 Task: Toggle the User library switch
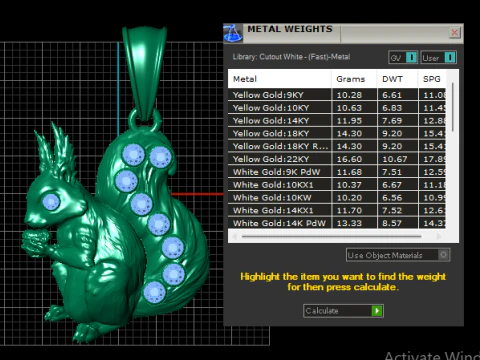pyautogui.click(x=438, y=58)
